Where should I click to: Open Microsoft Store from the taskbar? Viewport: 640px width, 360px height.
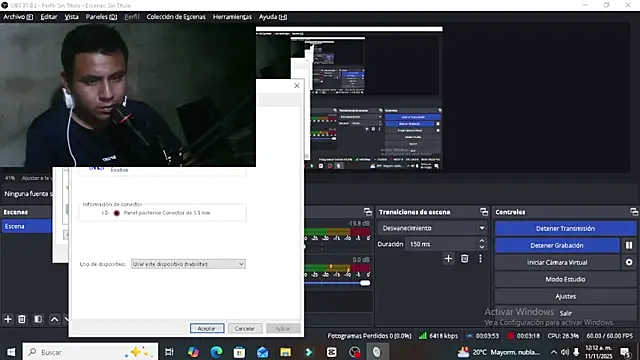click(239, 352)
